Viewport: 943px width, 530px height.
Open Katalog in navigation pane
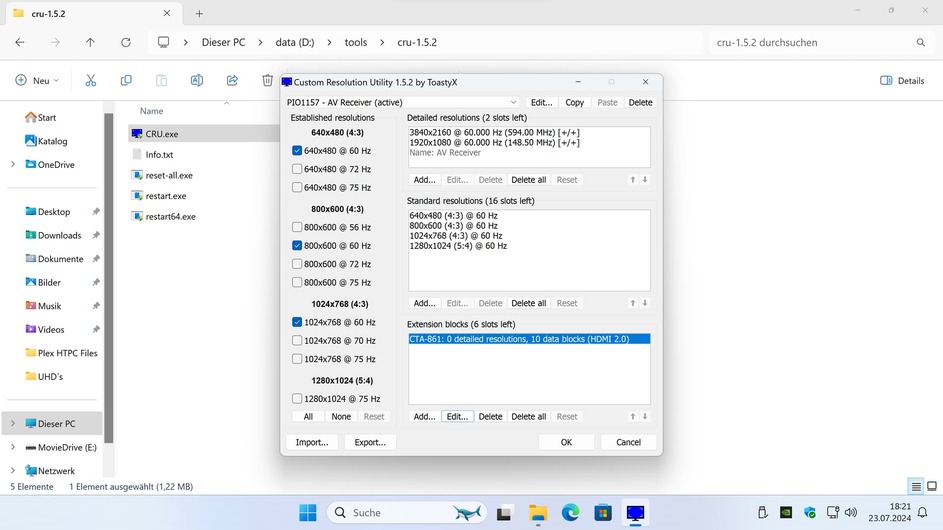(x=46, y=141)
